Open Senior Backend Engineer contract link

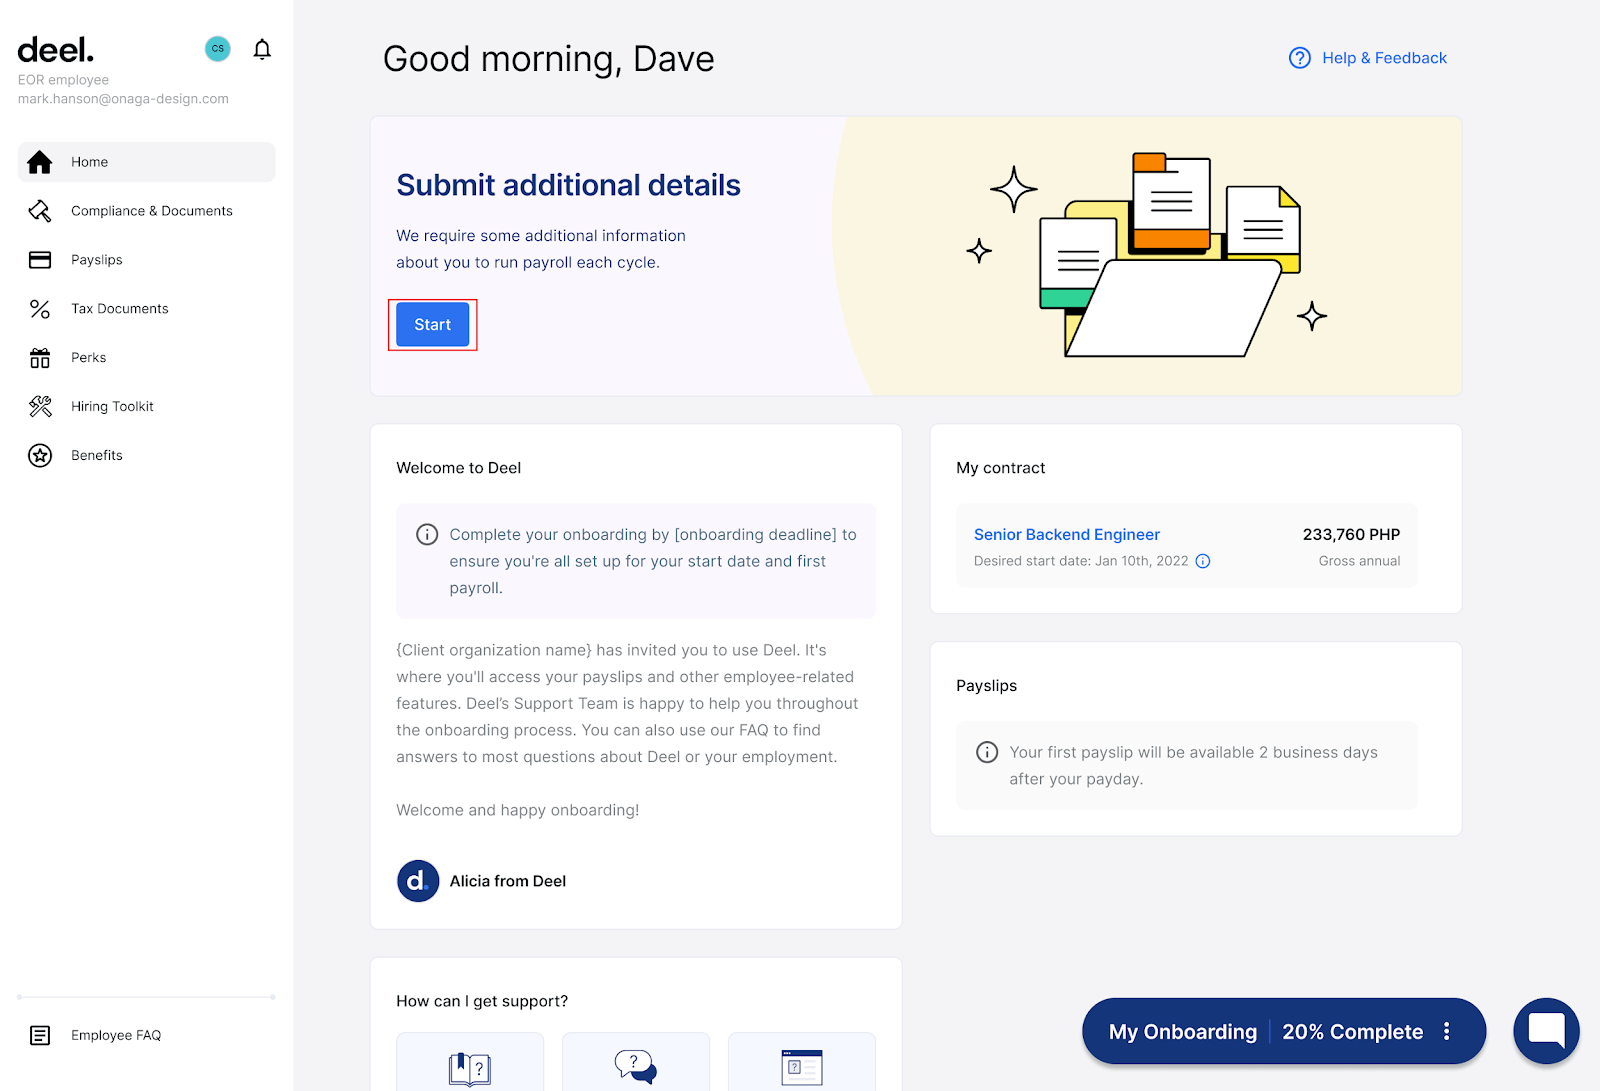(1066, 535)
